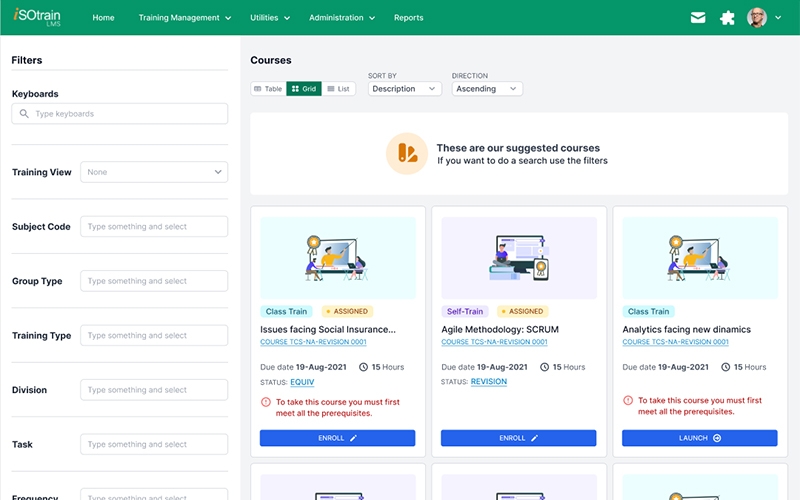Open the puzzle piece extensions icon
Viewport: 800px width, 500px height.
[x=727, y=18]
